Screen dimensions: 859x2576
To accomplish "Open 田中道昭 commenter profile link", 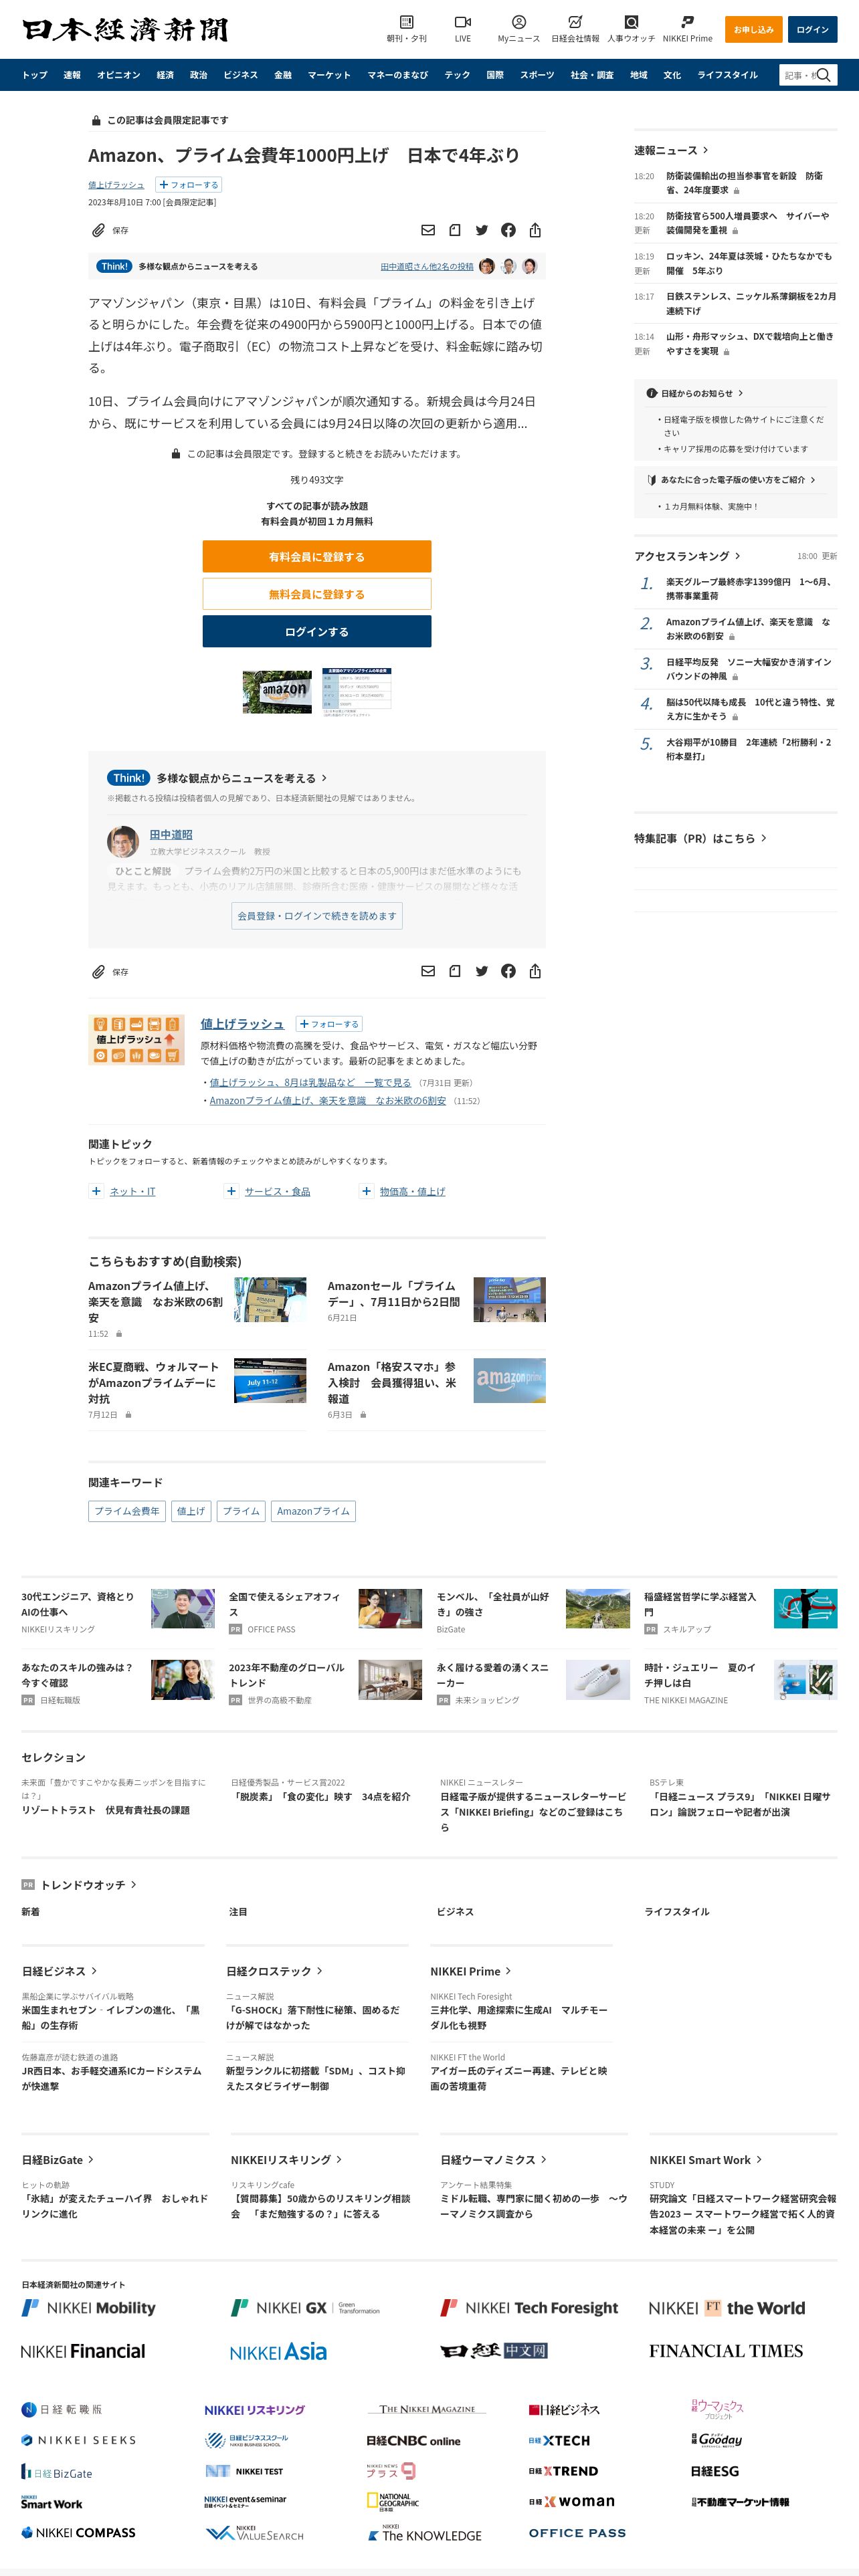I will click(x=171, y=835).
